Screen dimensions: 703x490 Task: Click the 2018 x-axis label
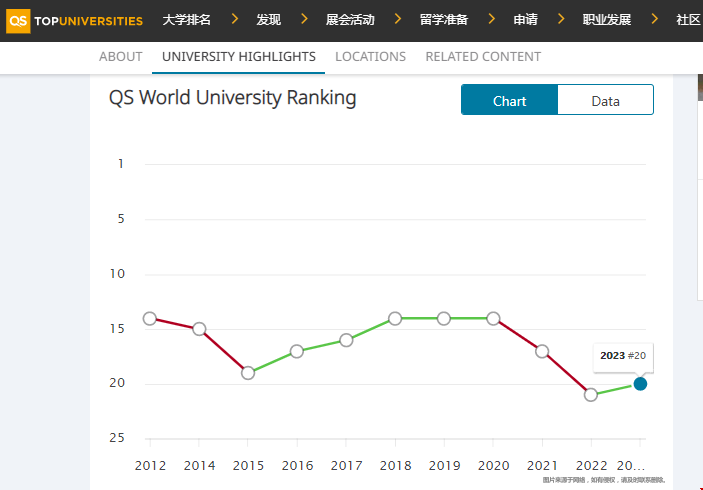[x=395, y=466]
